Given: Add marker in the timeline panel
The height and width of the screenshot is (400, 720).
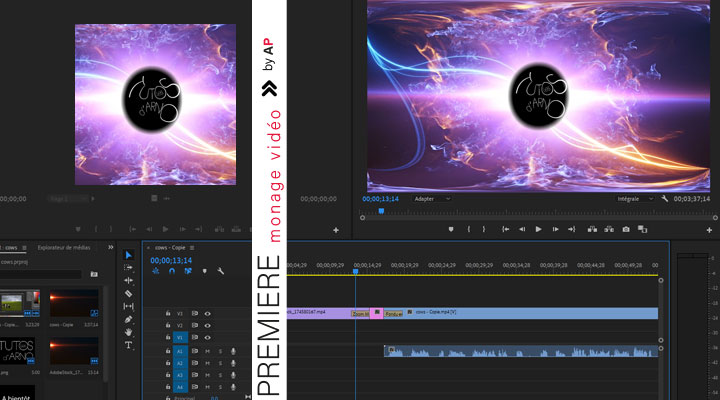Looking at the screenshot, I should (204, 271).
